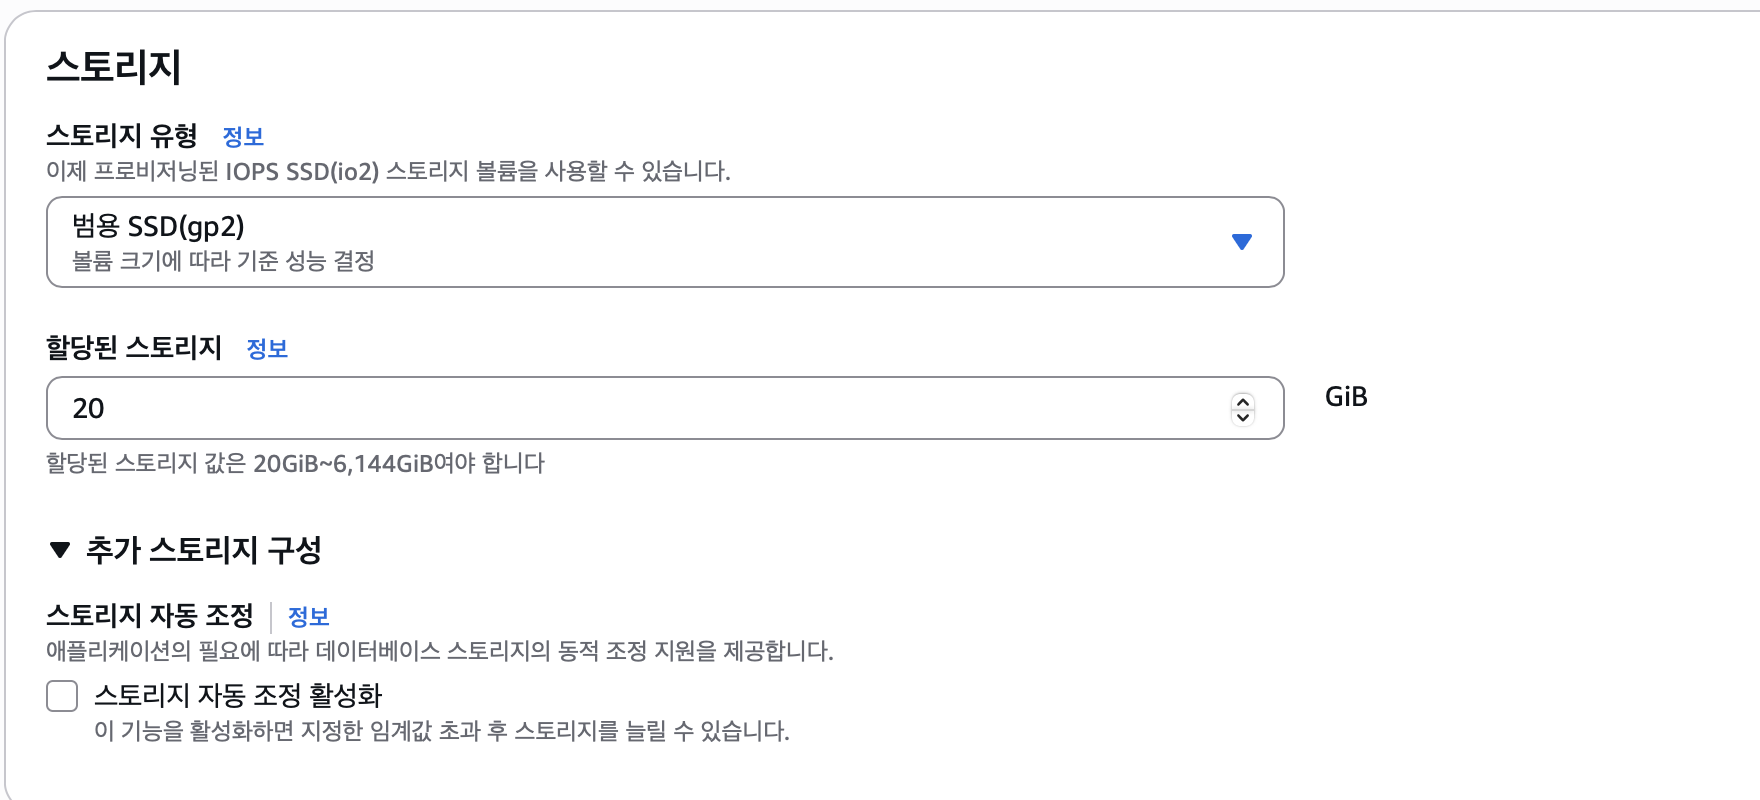Click the IOPS SSD(io2) notice text
Image resolution: width=1760 pixels, height=800 pixels.
coord(388,172)
